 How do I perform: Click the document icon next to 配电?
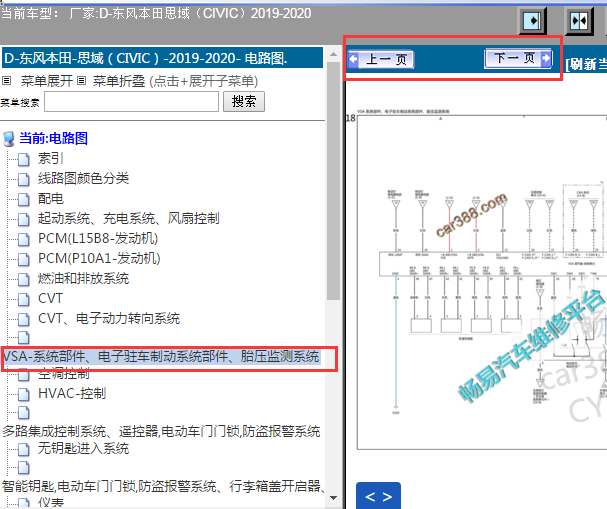[24, 199]
